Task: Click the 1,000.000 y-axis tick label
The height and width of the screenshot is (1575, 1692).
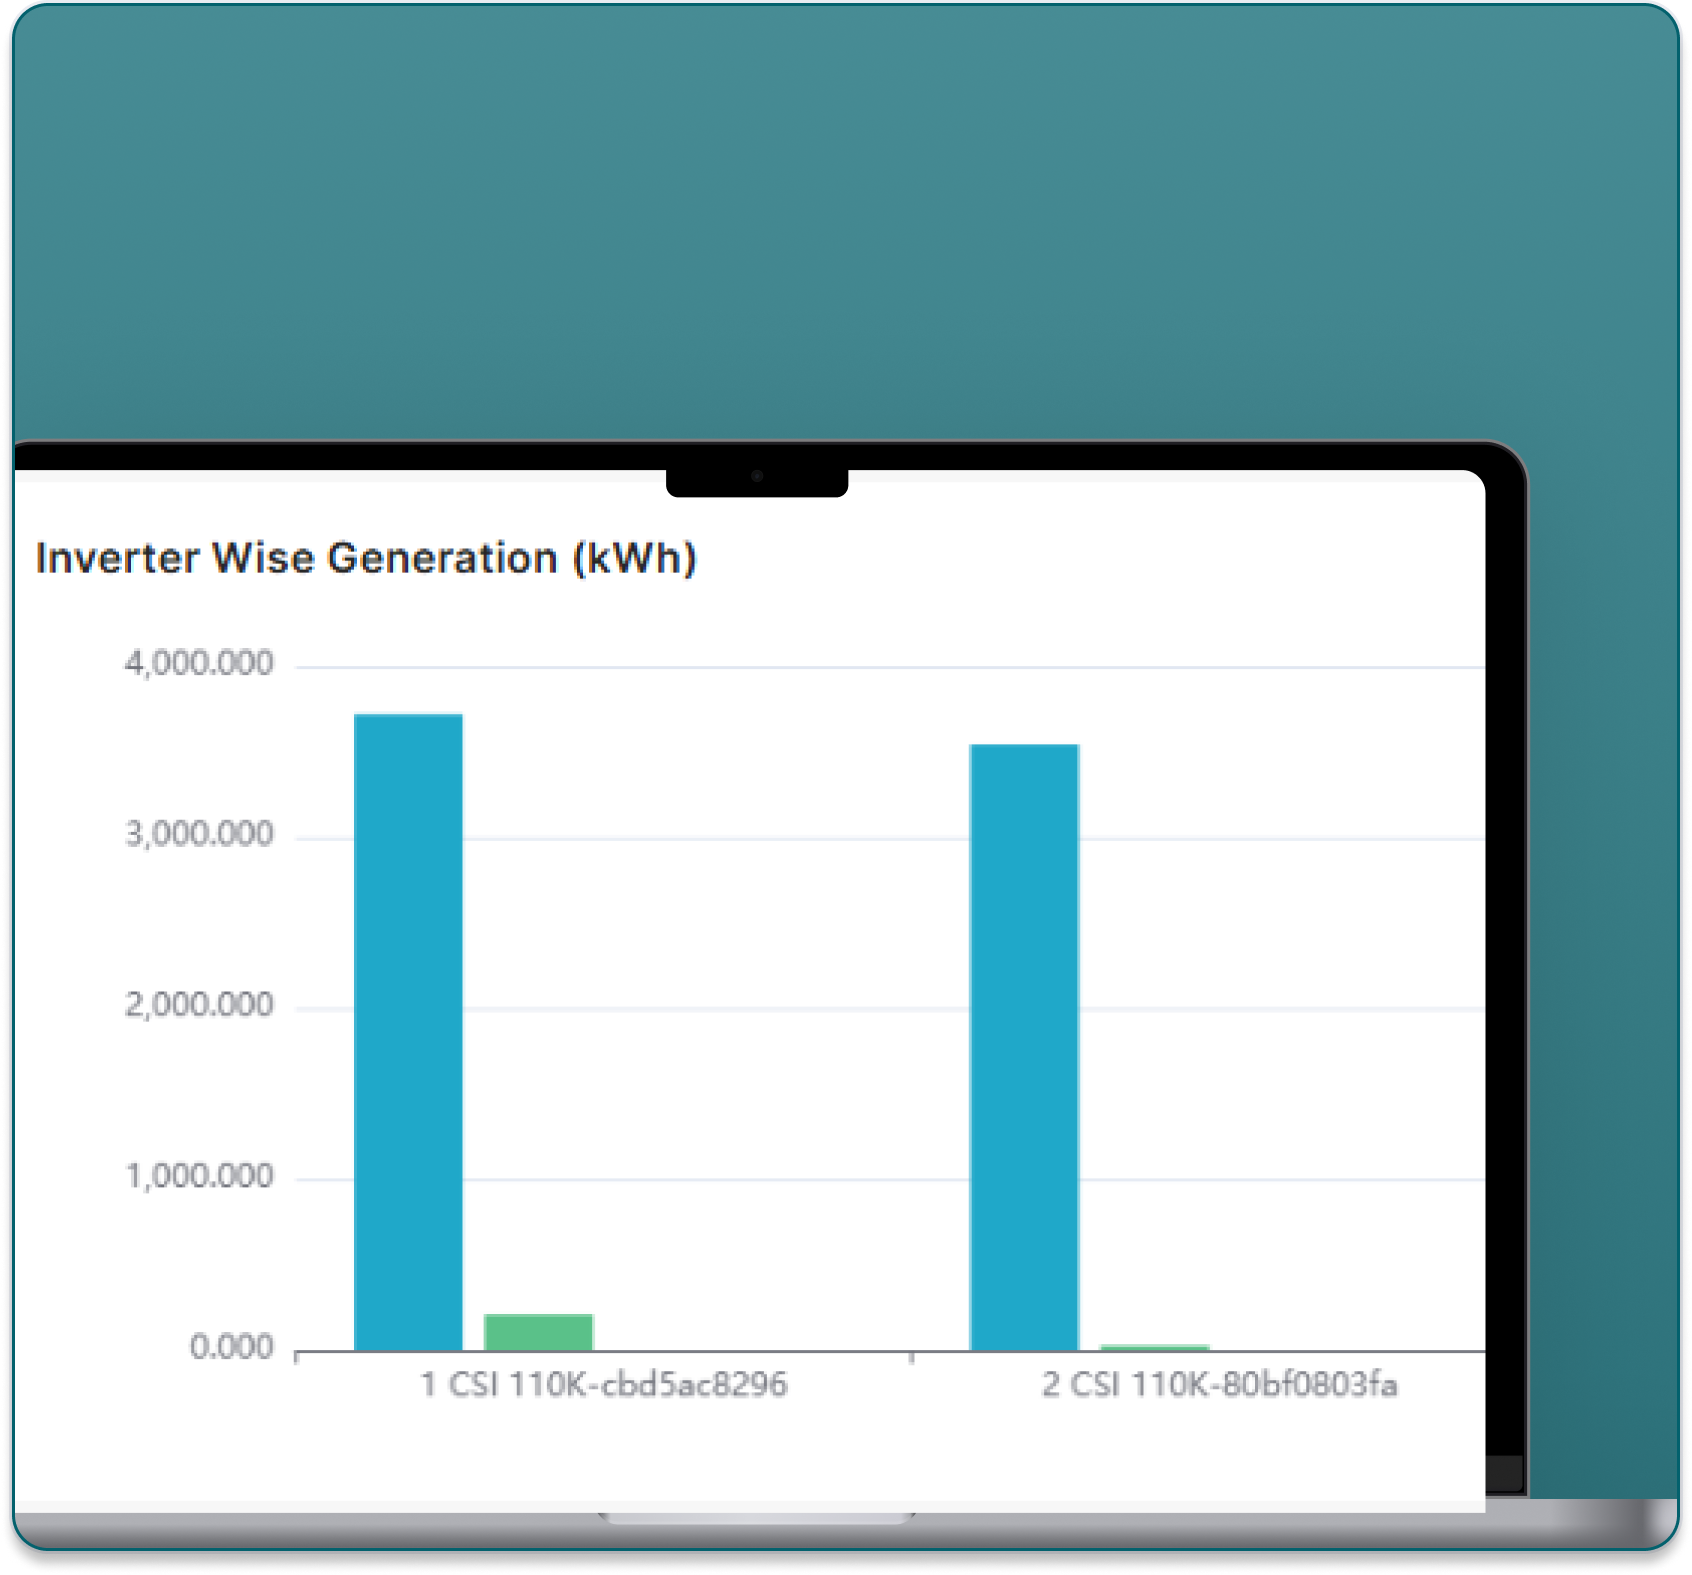Action: [x=199, y=1173]
